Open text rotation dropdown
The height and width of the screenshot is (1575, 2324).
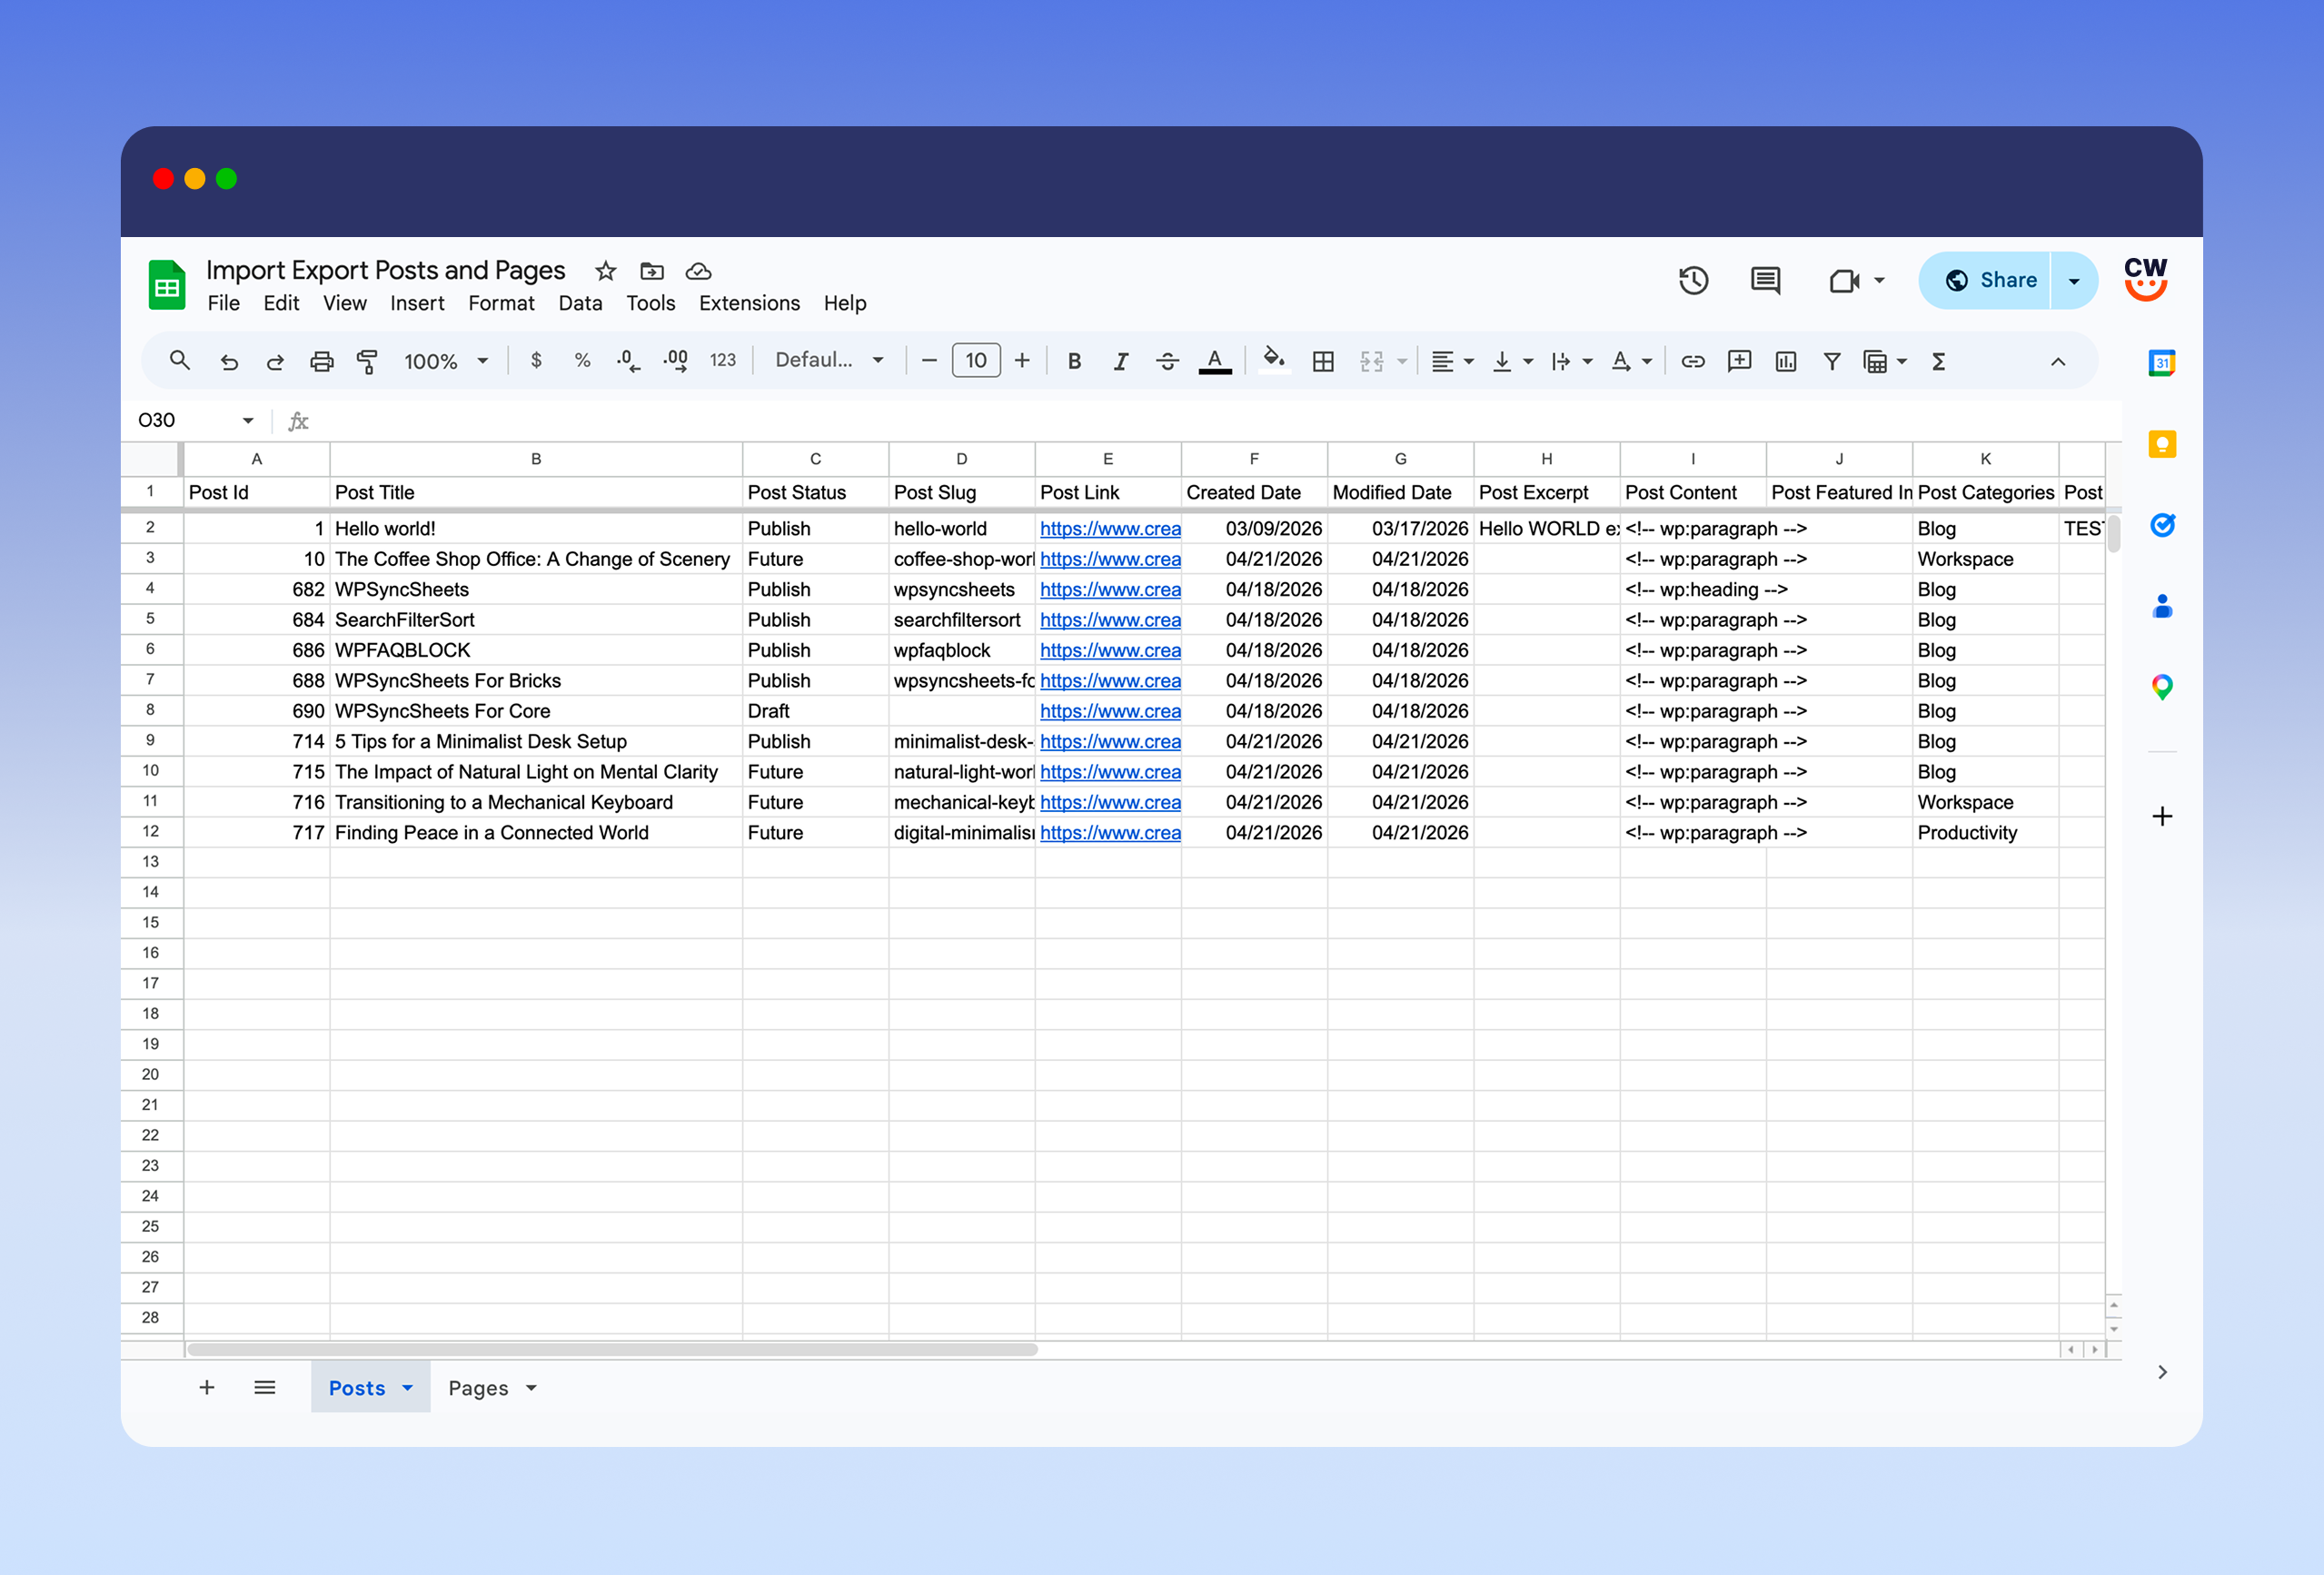tap(1631, 361)
